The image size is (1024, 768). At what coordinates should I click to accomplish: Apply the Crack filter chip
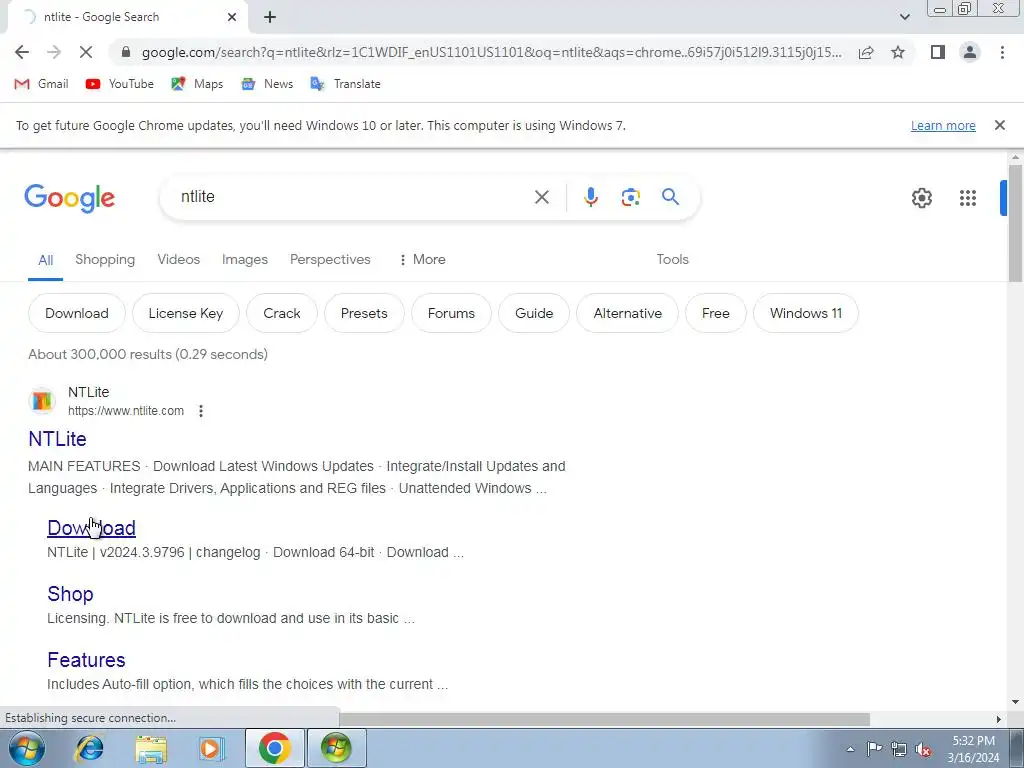[281, 313]
